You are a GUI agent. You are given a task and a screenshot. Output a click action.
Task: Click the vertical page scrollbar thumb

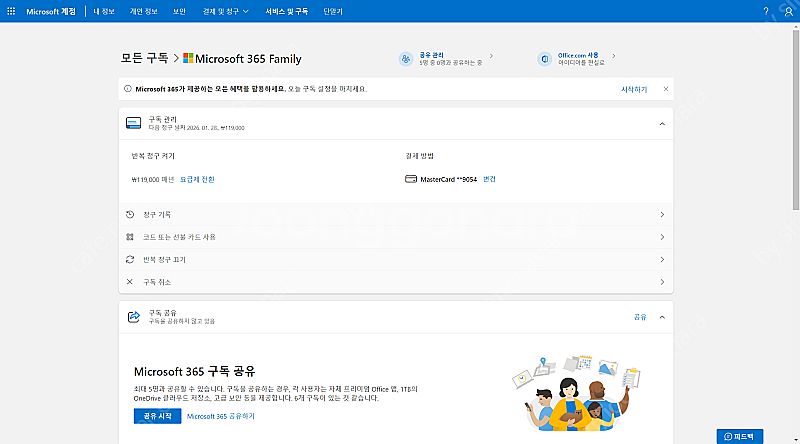795,120
